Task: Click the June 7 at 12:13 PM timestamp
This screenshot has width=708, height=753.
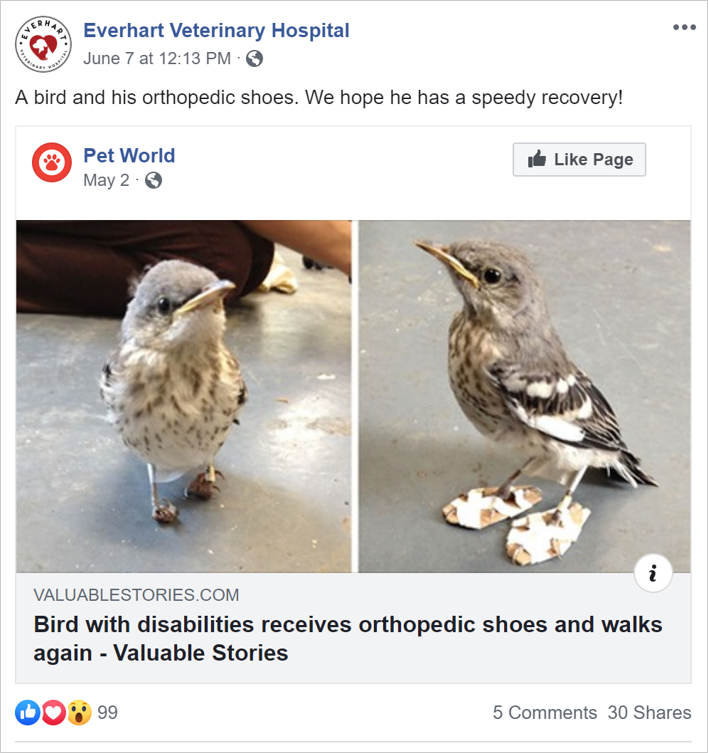Action: click(x=157, y=58)
